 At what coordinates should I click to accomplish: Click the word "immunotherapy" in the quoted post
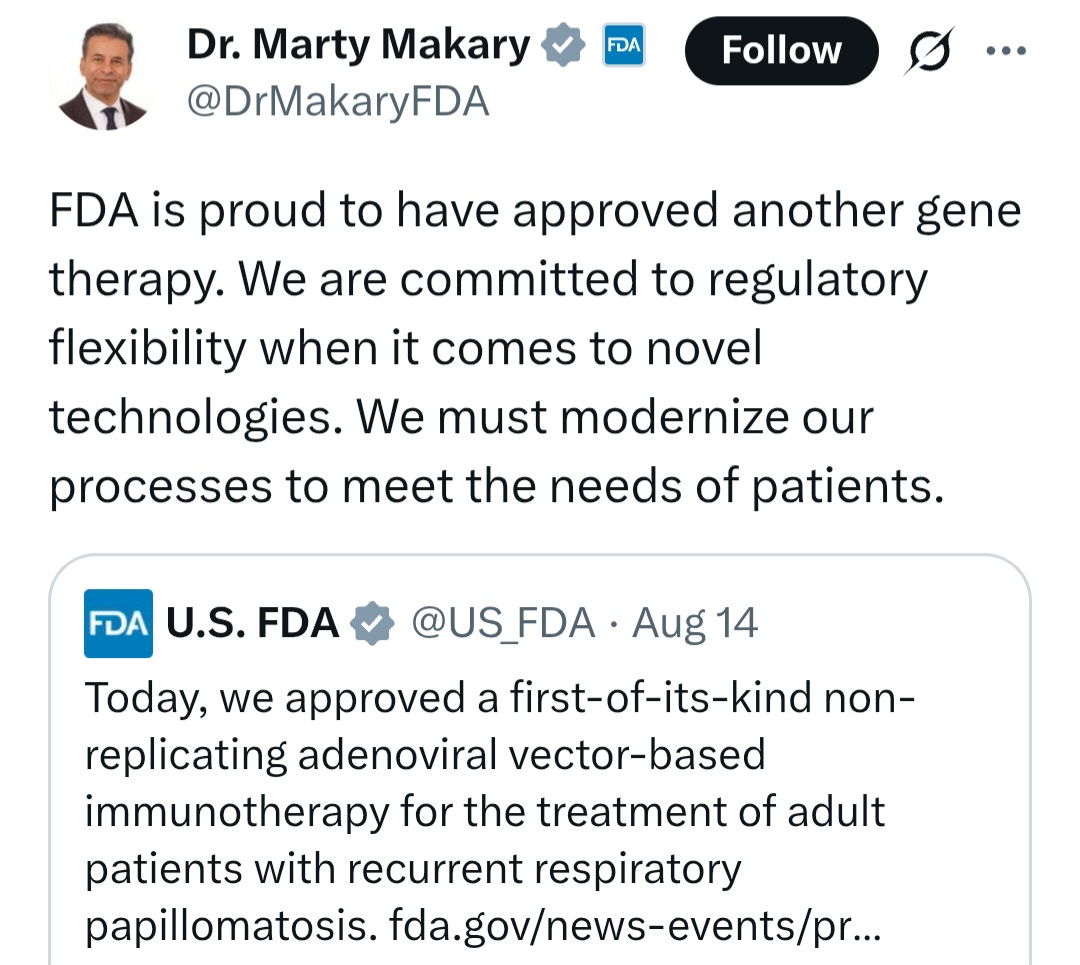pos(235,811)
